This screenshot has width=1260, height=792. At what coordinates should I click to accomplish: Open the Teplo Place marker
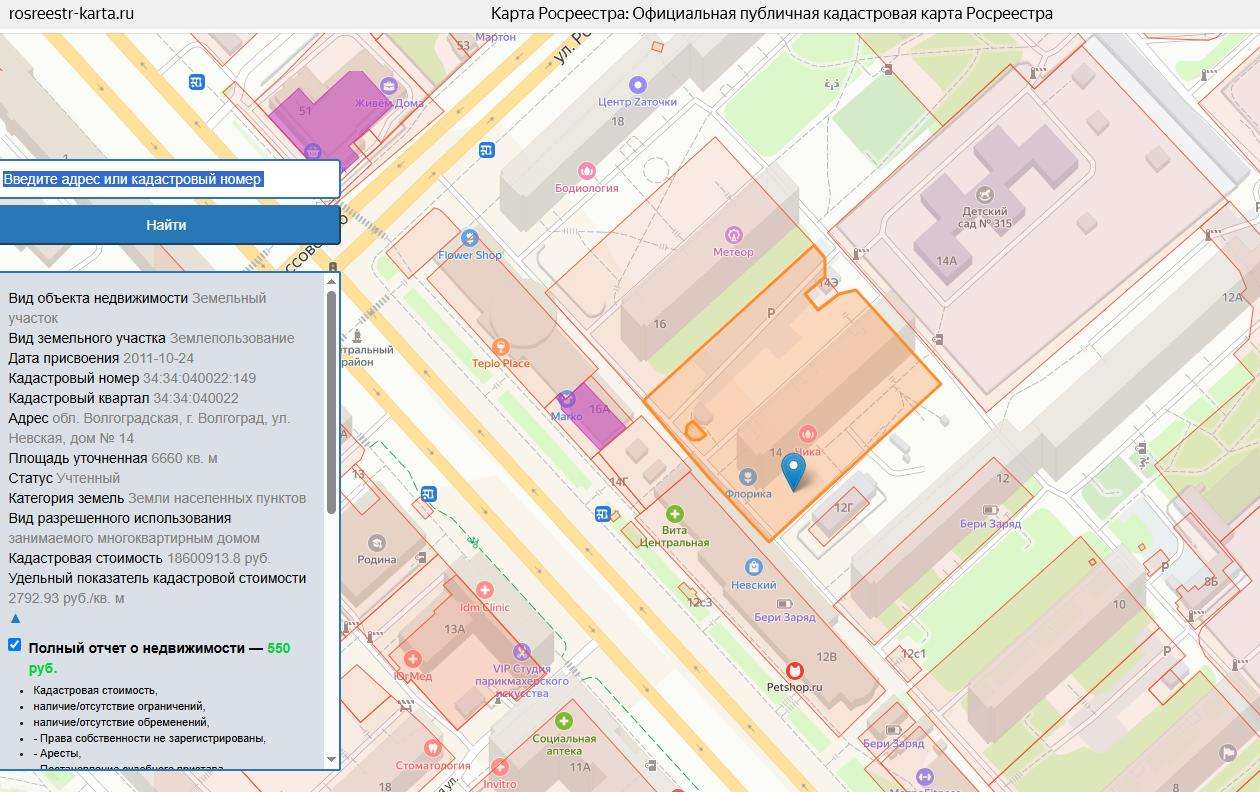[x=501, y=347]
